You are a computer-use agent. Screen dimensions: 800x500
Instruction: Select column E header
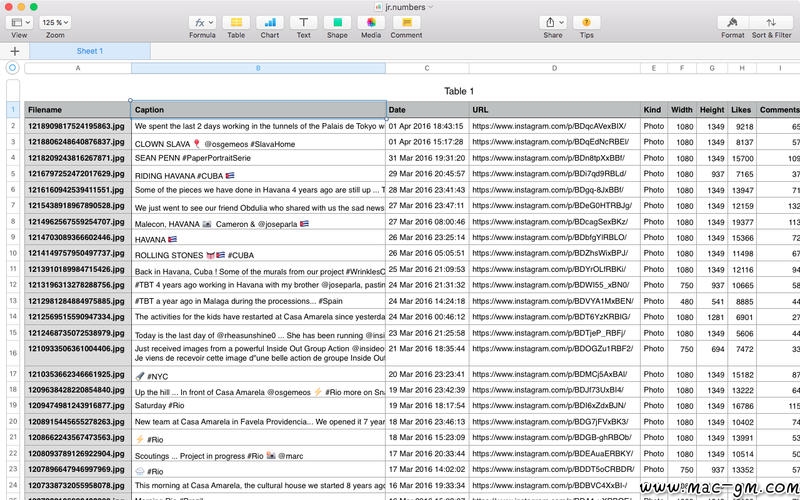(654, 68)
